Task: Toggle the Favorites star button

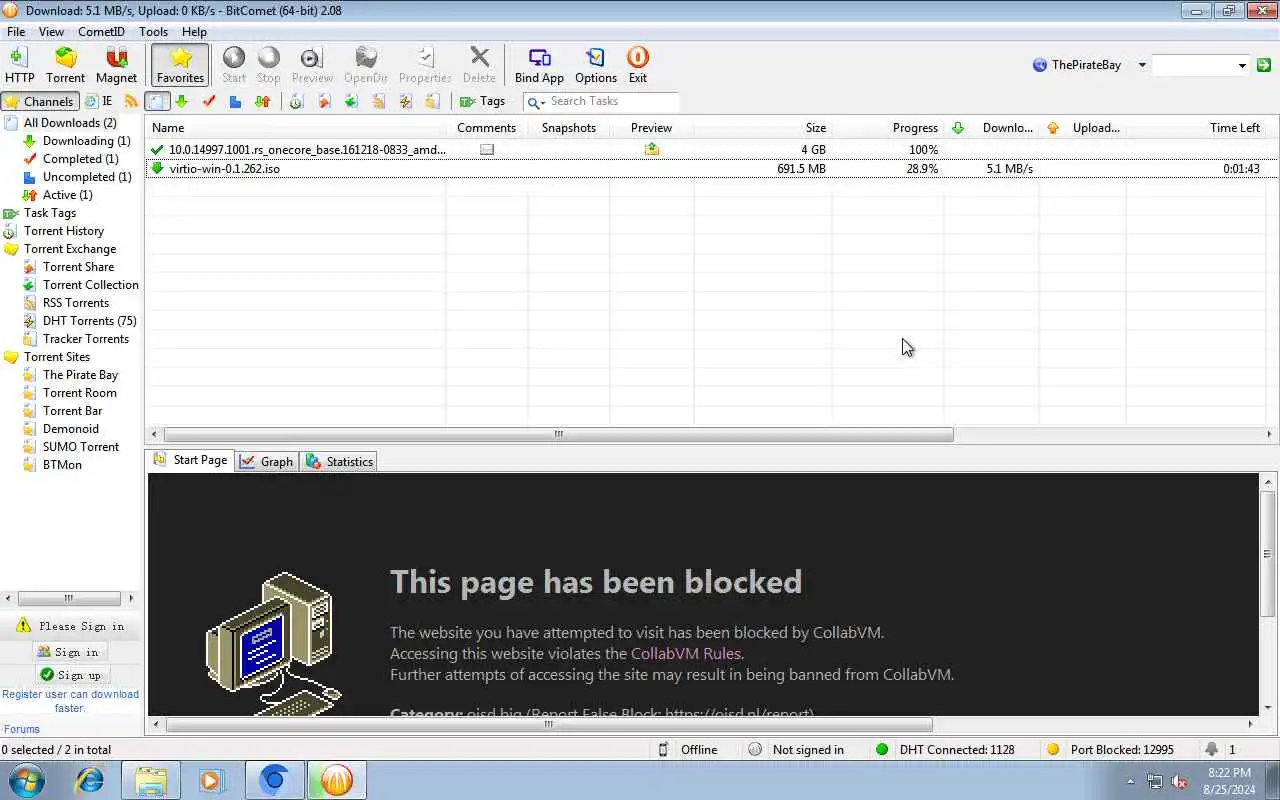Action: (x=180, y=65)
